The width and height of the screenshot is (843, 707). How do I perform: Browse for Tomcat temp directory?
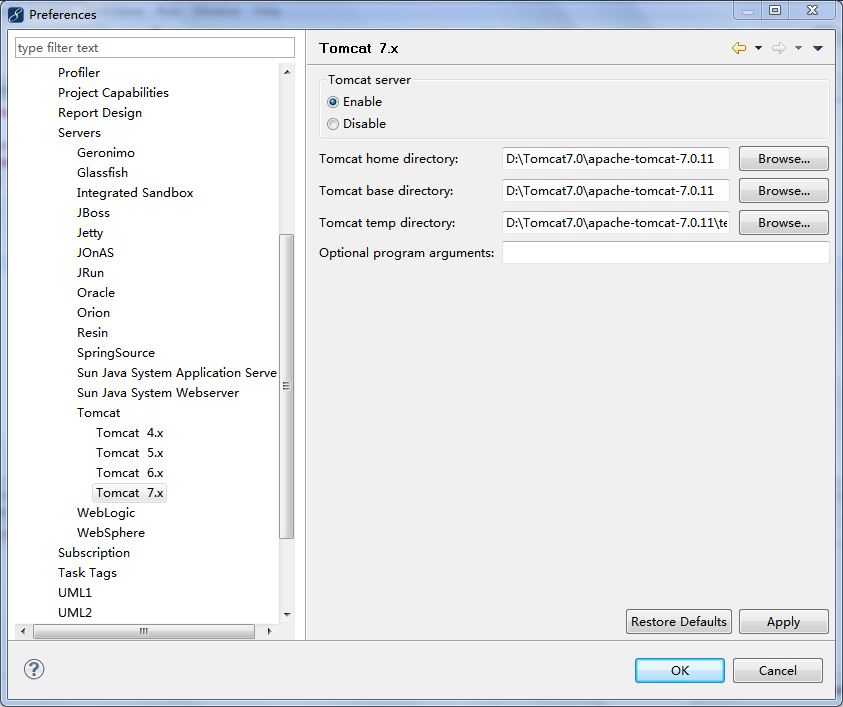(x=783, y=223)
